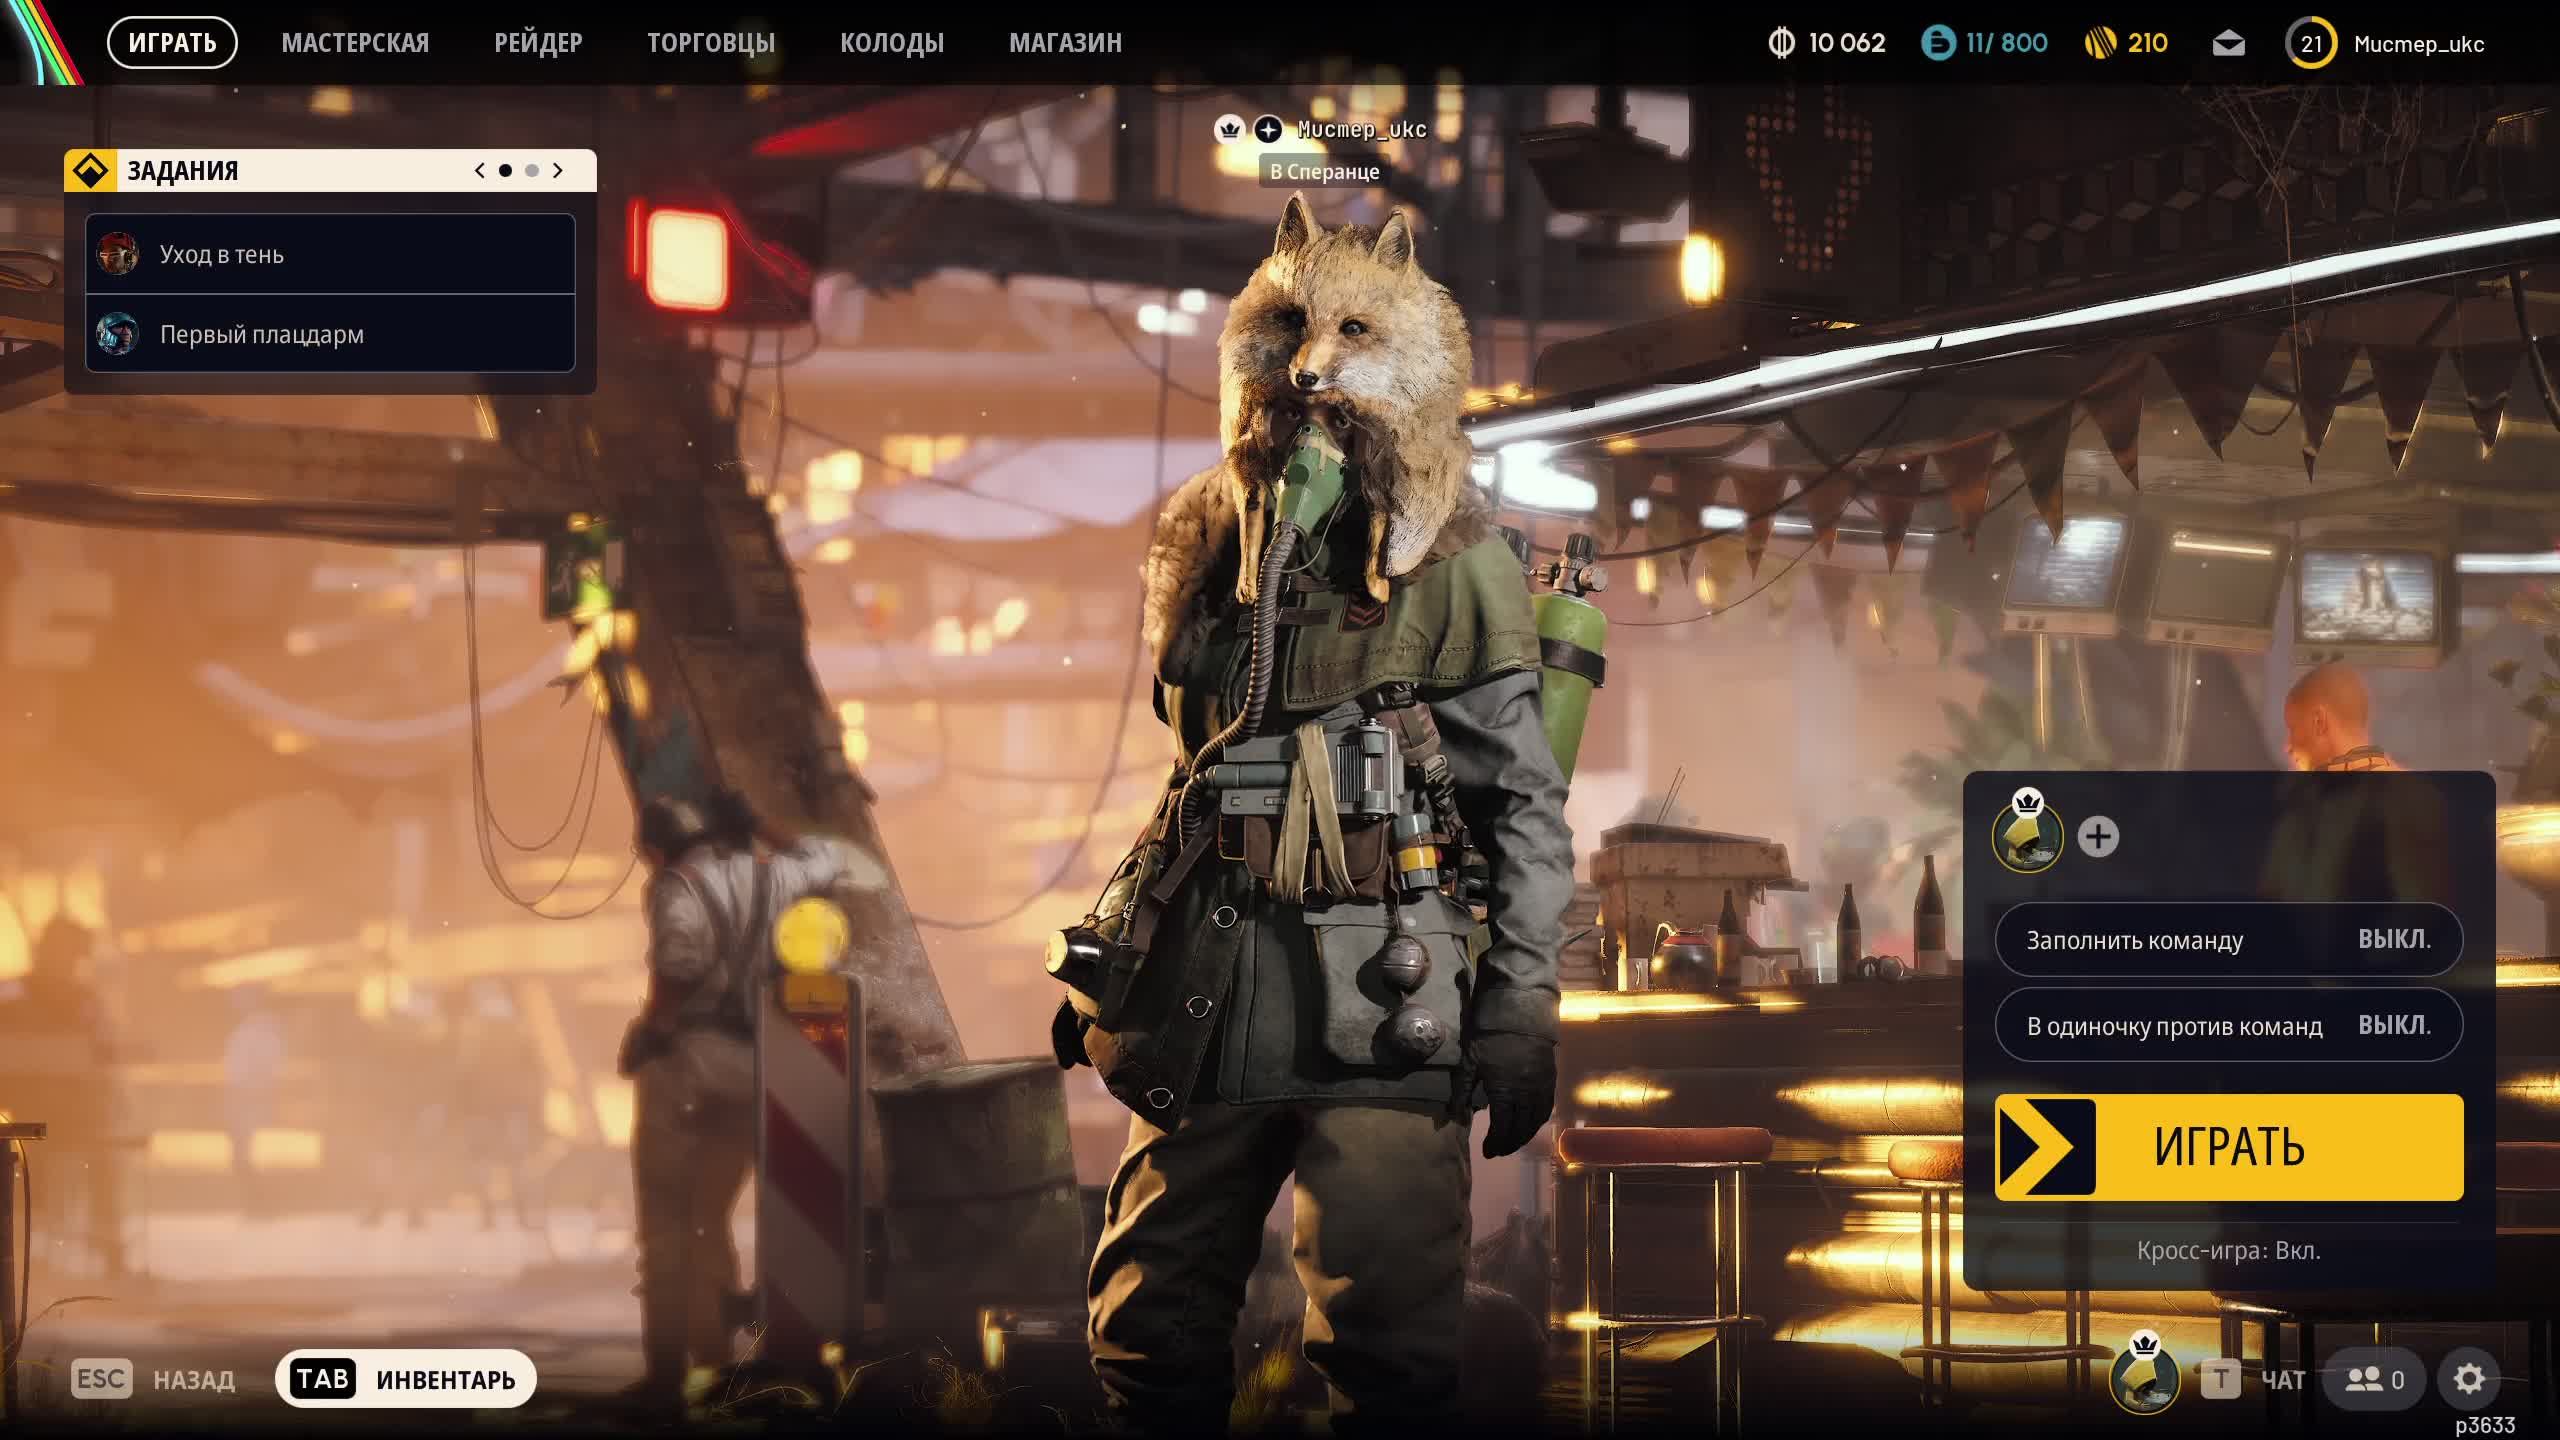The image size is (2560, 1440).
Task: Click the settings gear icon
Action: 2468,1379
